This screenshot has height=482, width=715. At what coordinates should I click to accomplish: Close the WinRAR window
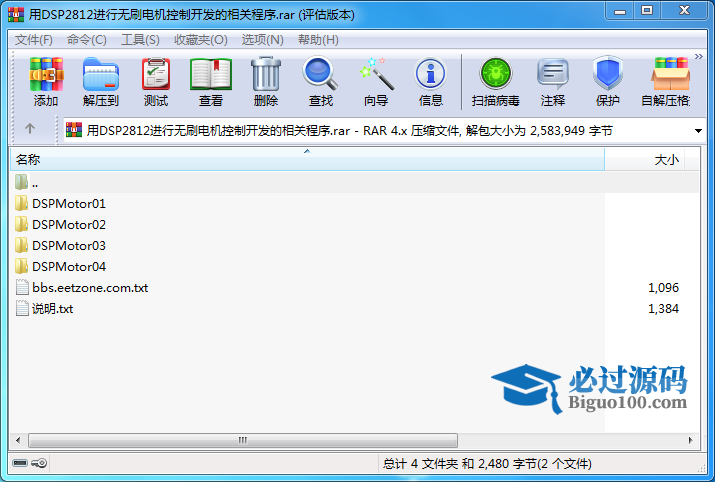(684, 11)
